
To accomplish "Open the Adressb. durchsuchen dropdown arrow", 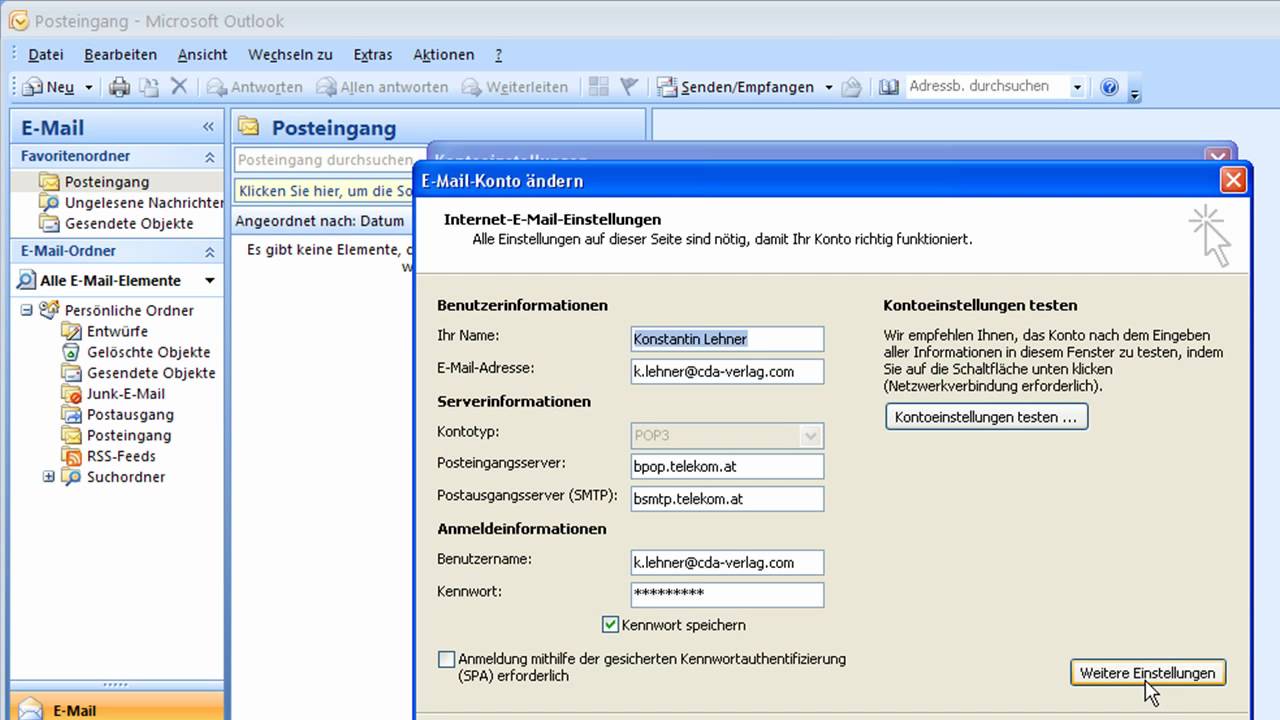I will pos(1077,87).
